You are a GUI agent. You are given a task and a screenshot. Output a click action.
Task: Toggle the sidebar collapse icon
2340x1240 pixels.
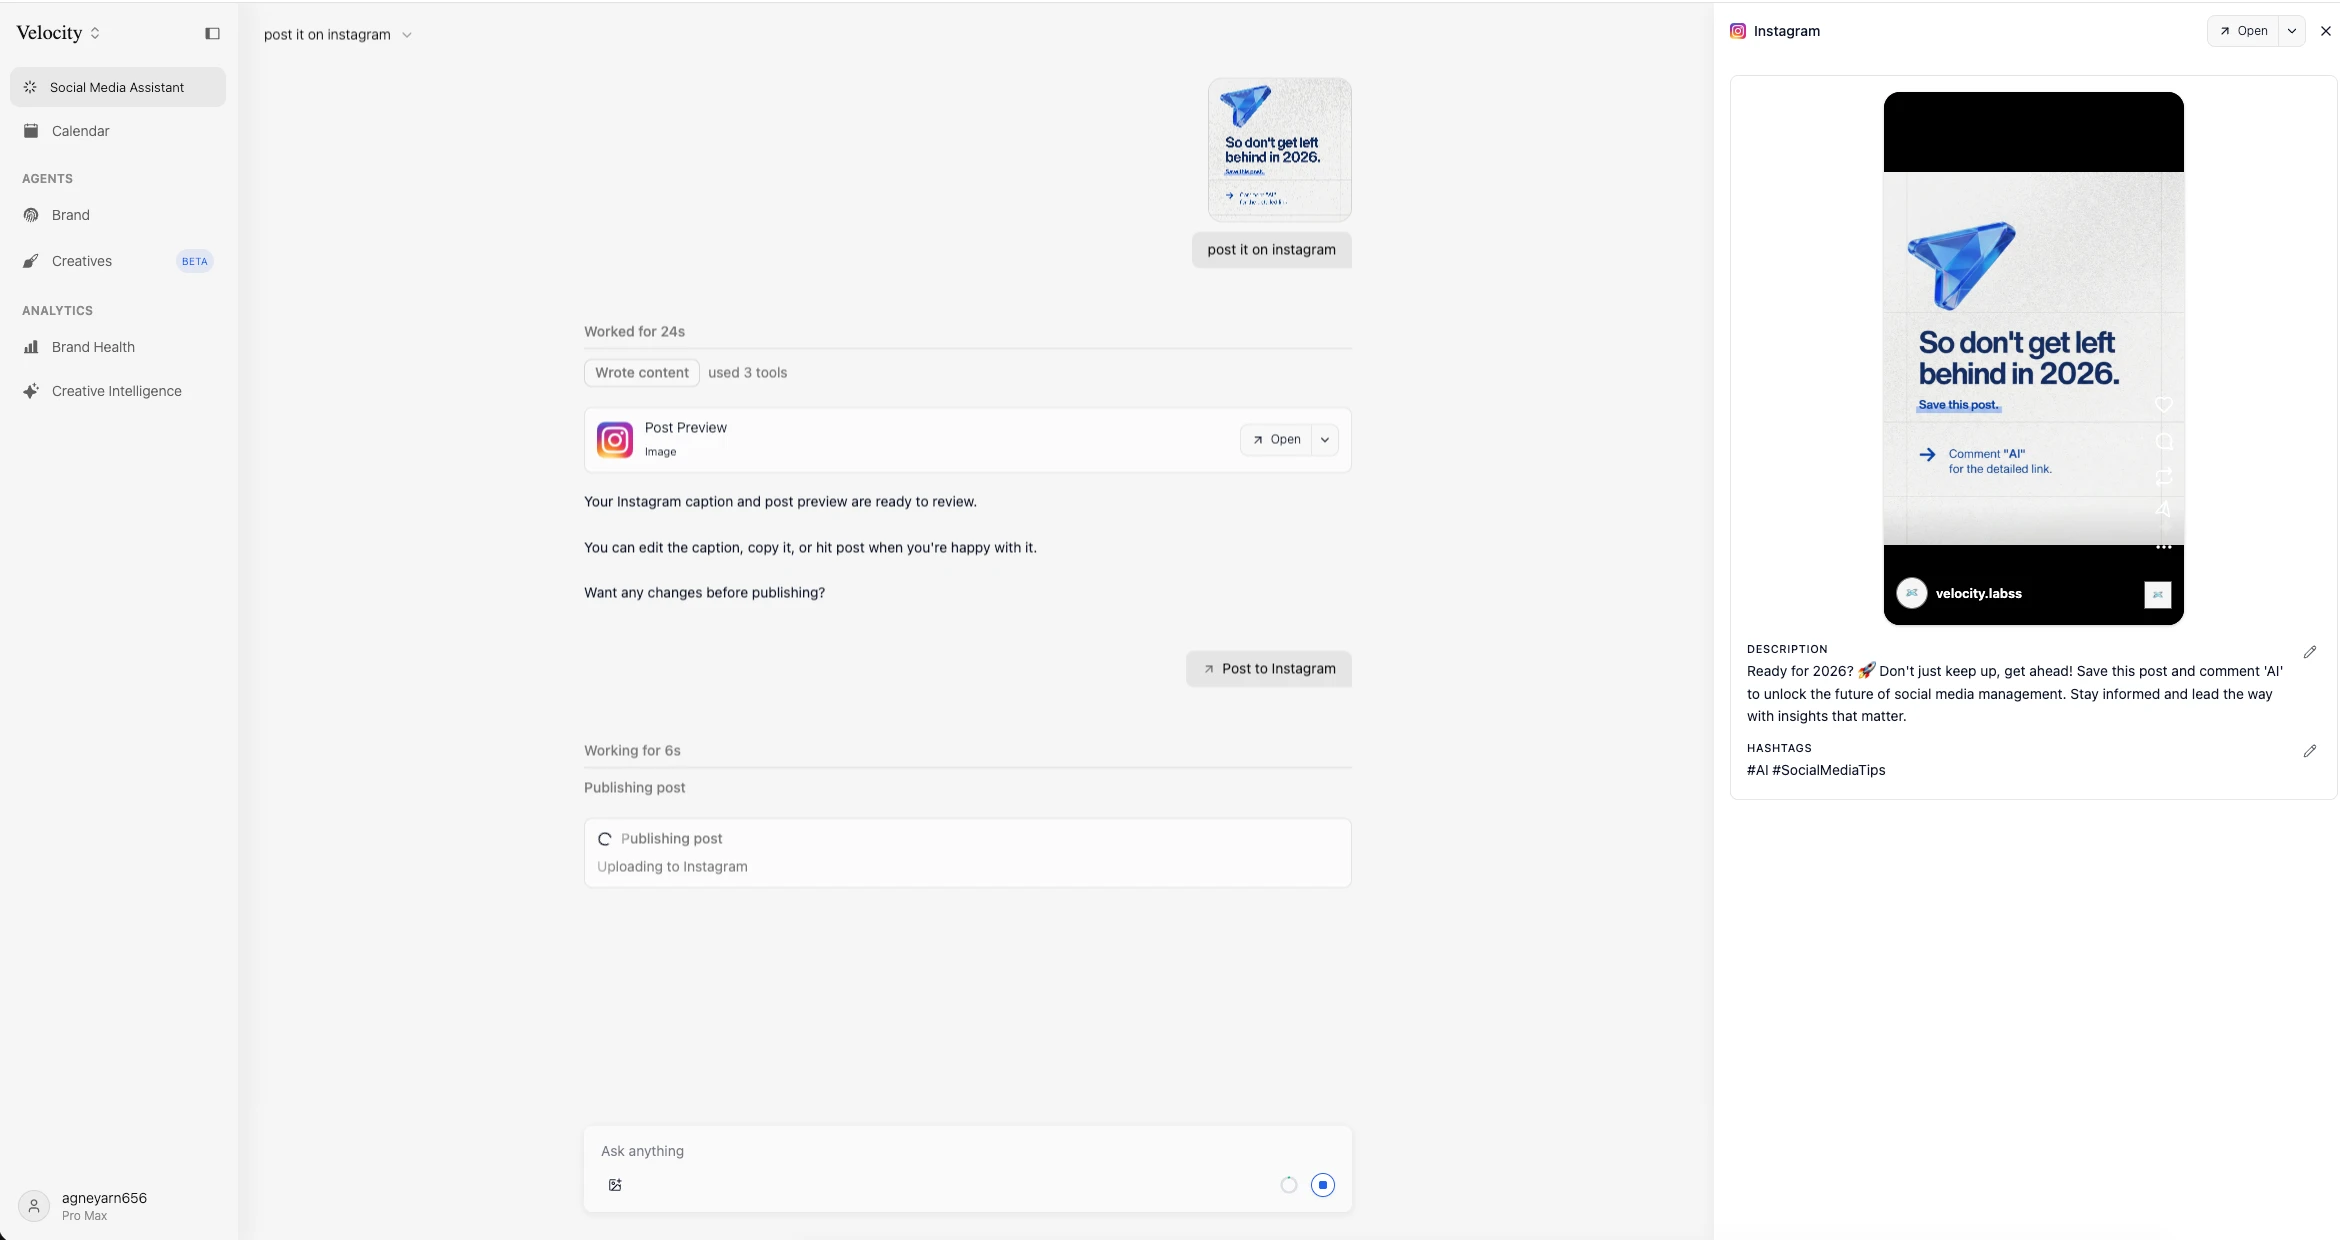click(212, 33)
